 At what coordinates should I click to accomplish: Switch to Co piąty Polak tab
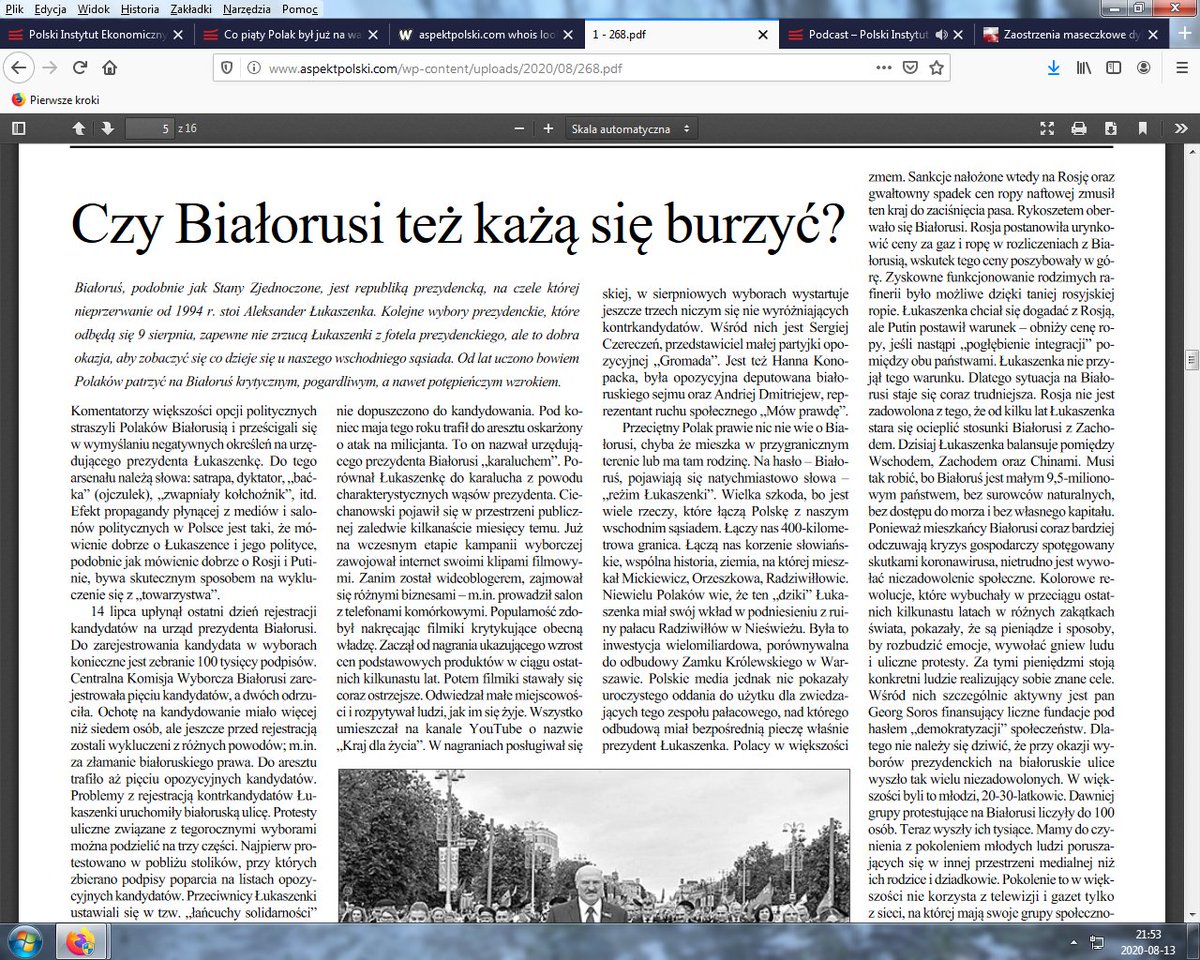tap(292, 34)
